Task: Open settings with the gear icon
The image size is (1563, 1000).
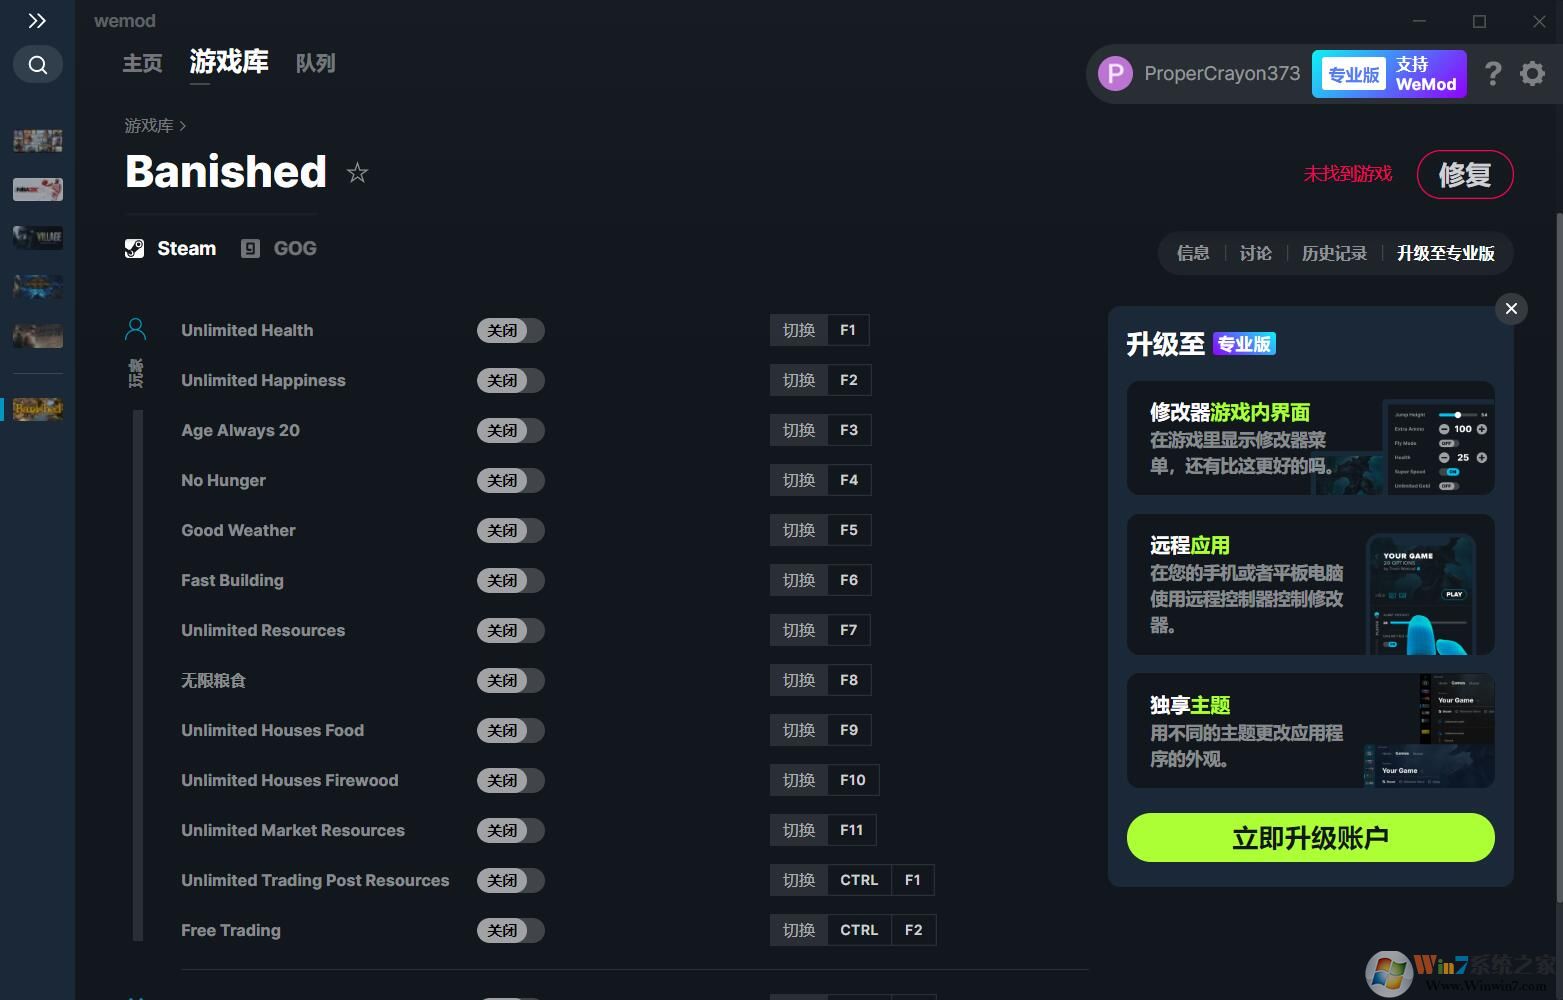Action: click(x=1532, y=74)
